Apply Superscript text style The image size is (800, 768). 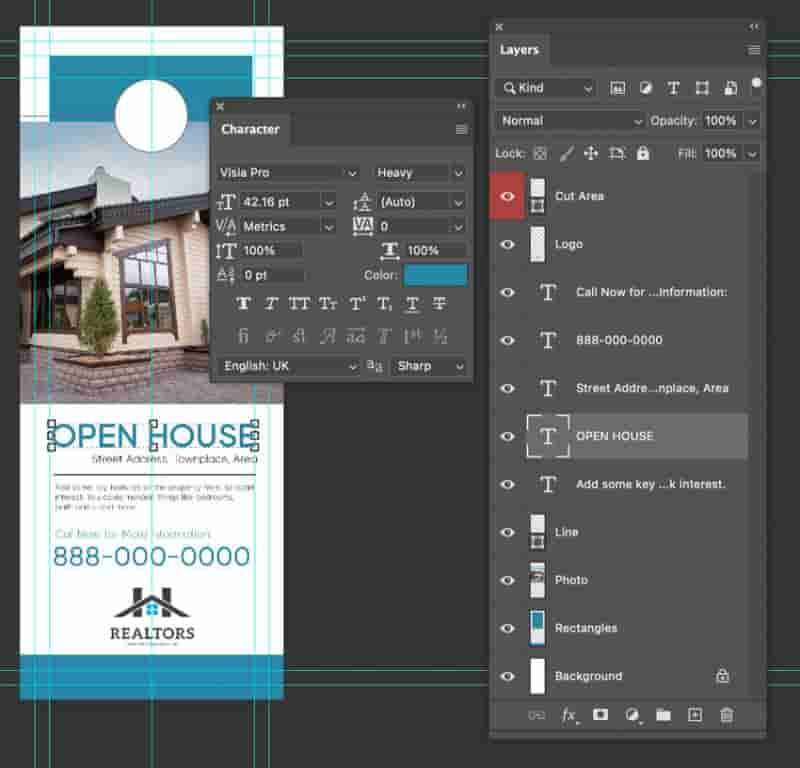coord(357,304)
